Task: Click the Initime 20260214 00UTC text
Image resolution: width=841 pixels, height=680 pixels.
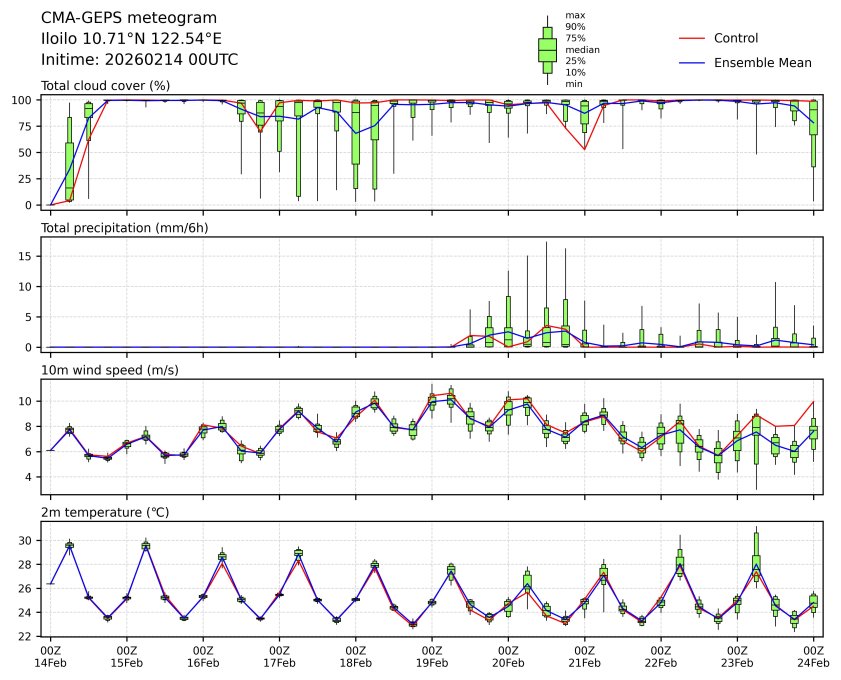Action: tap(139, 60)
